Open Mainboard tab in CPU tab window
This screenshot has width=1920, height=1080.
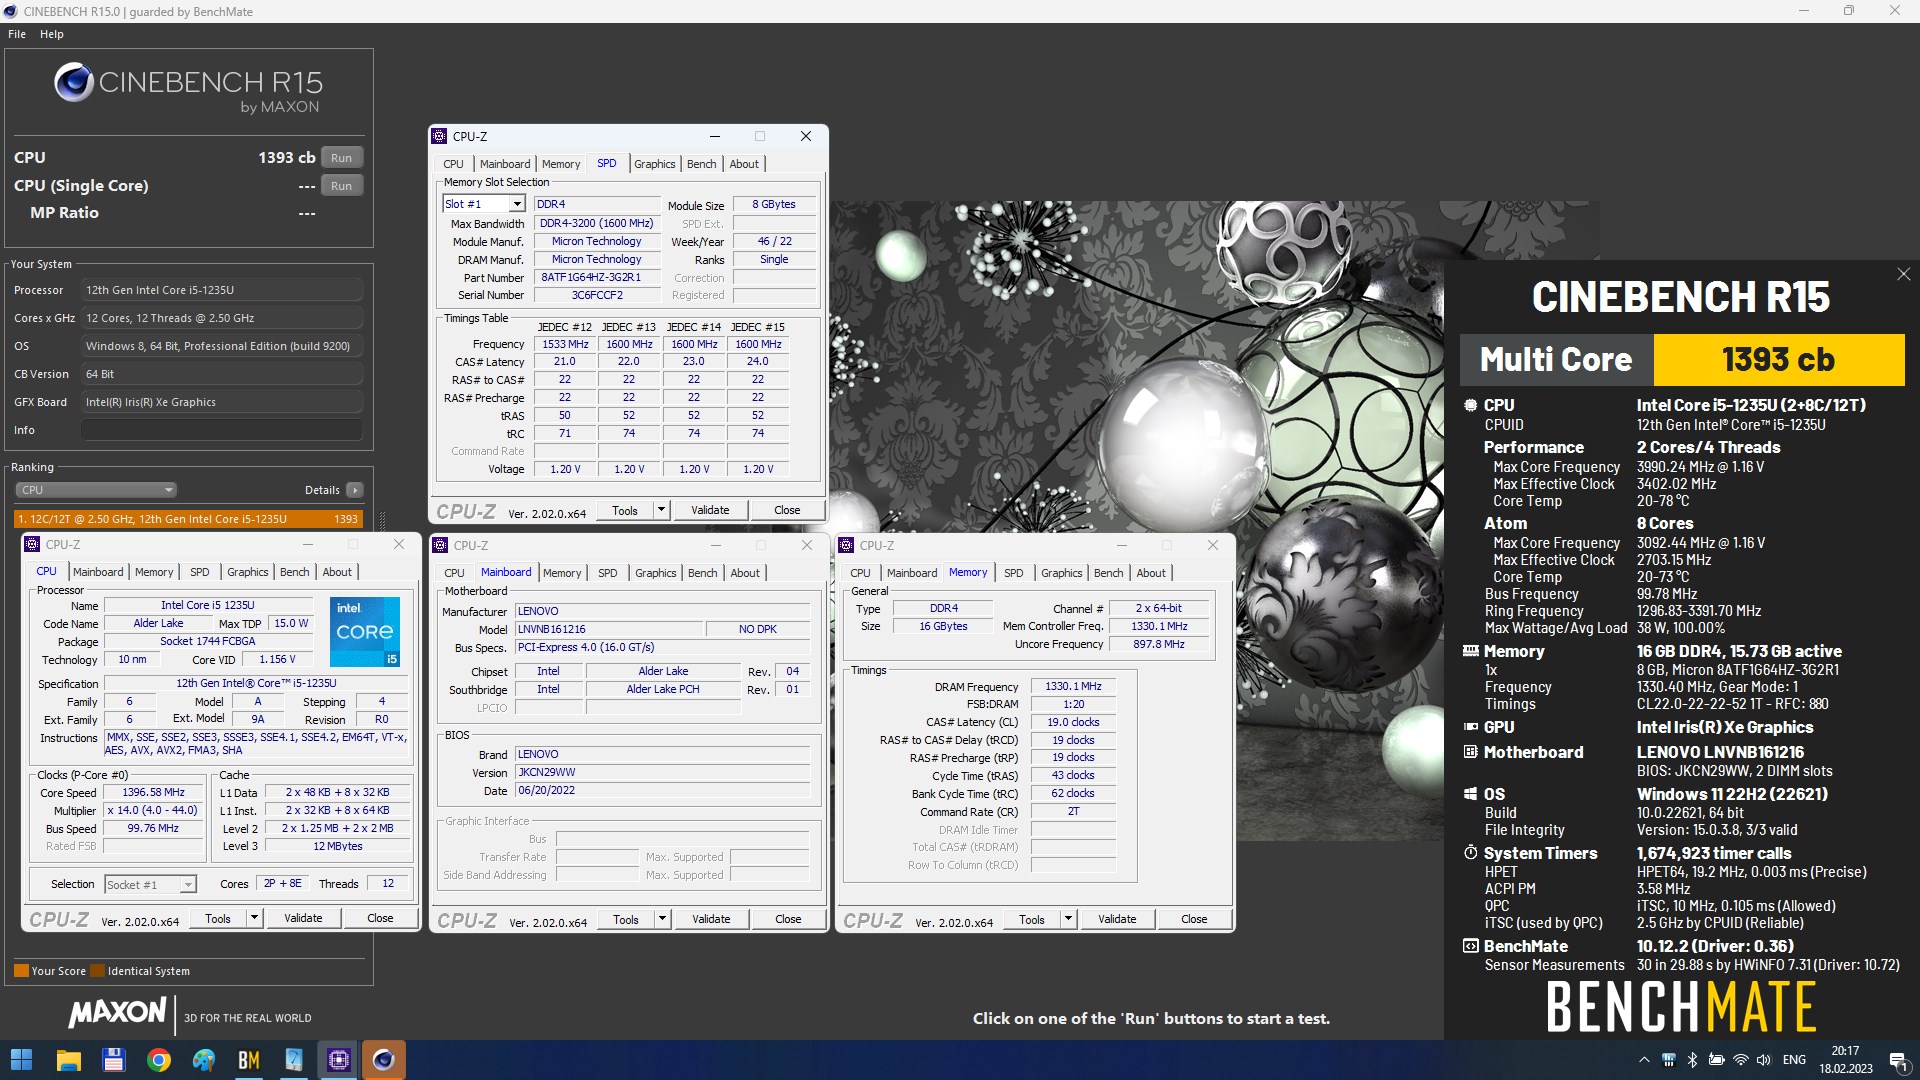98,572
